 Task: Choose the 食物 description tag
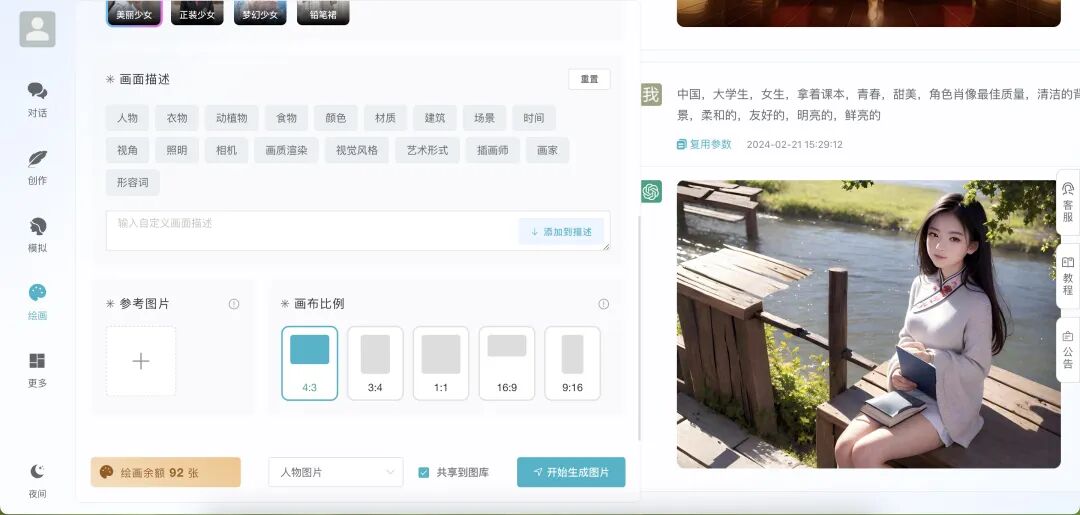[287, 118]
